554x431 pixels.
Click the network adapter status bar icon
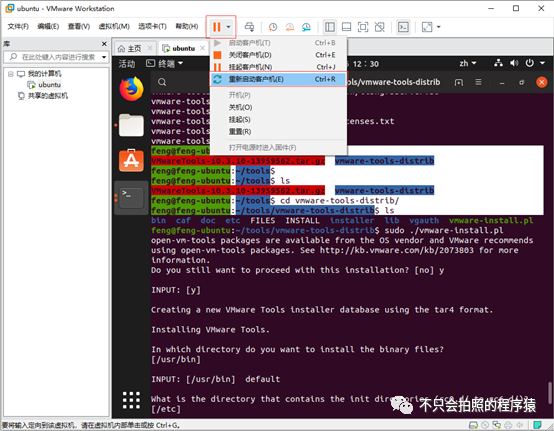pyautogui.click(x=497, y=425)
